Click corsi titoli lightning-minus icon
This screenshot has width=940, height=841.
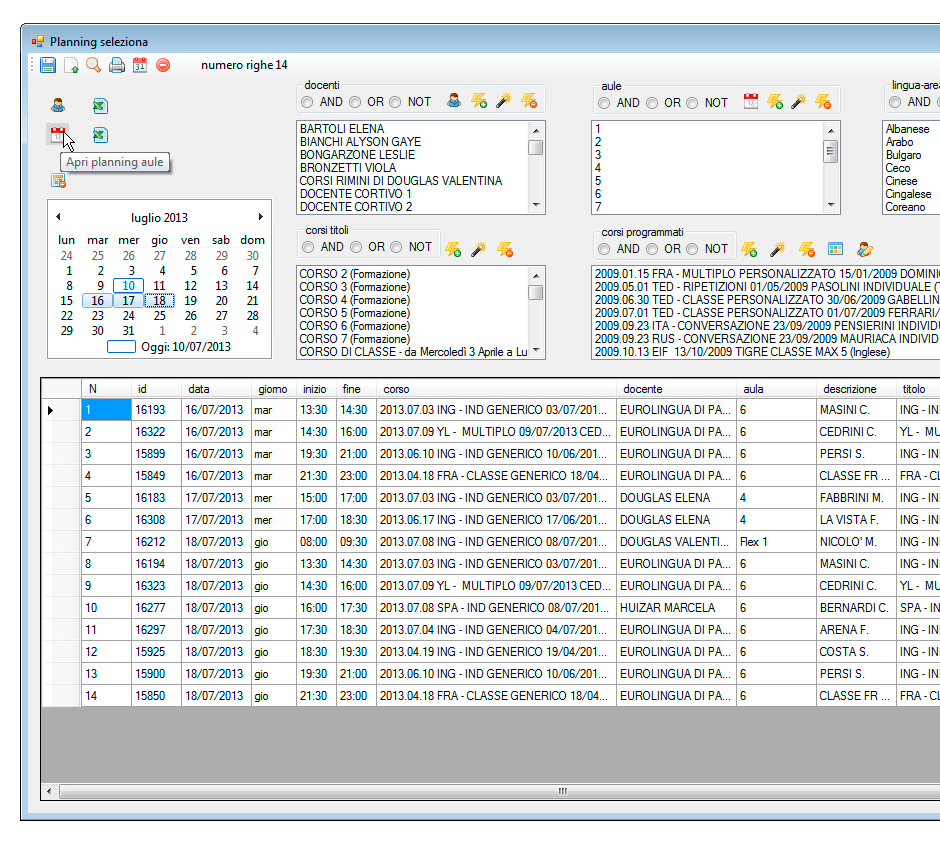click(x=505, y=249)
